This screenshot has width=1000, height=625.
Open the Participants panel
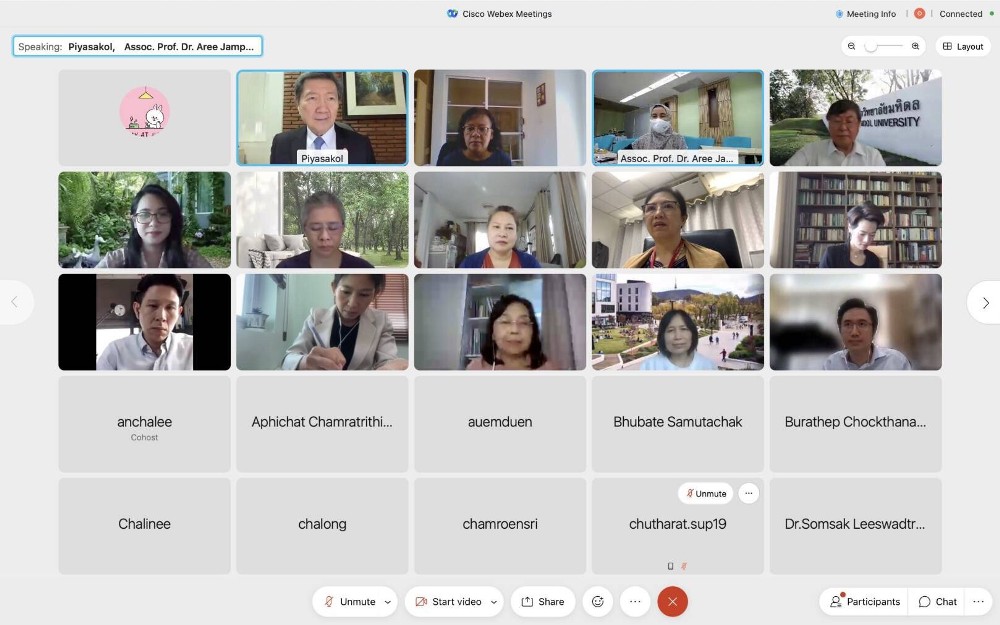864,601
